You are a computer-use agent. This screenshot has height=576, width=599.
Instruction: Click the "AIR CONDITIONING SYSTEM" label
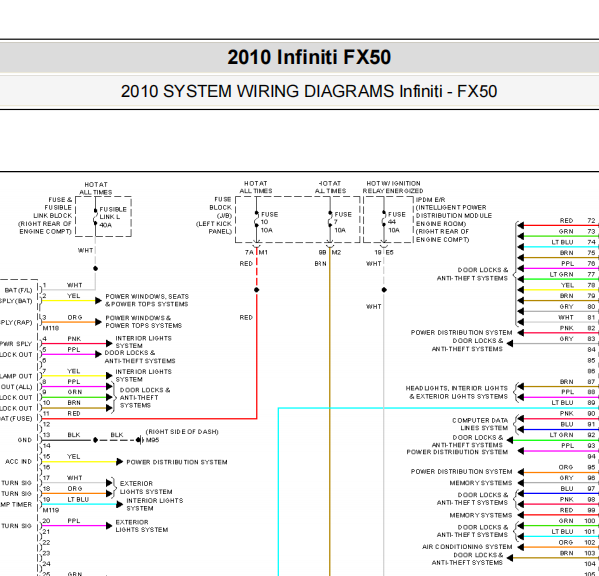tap(467, 547)
